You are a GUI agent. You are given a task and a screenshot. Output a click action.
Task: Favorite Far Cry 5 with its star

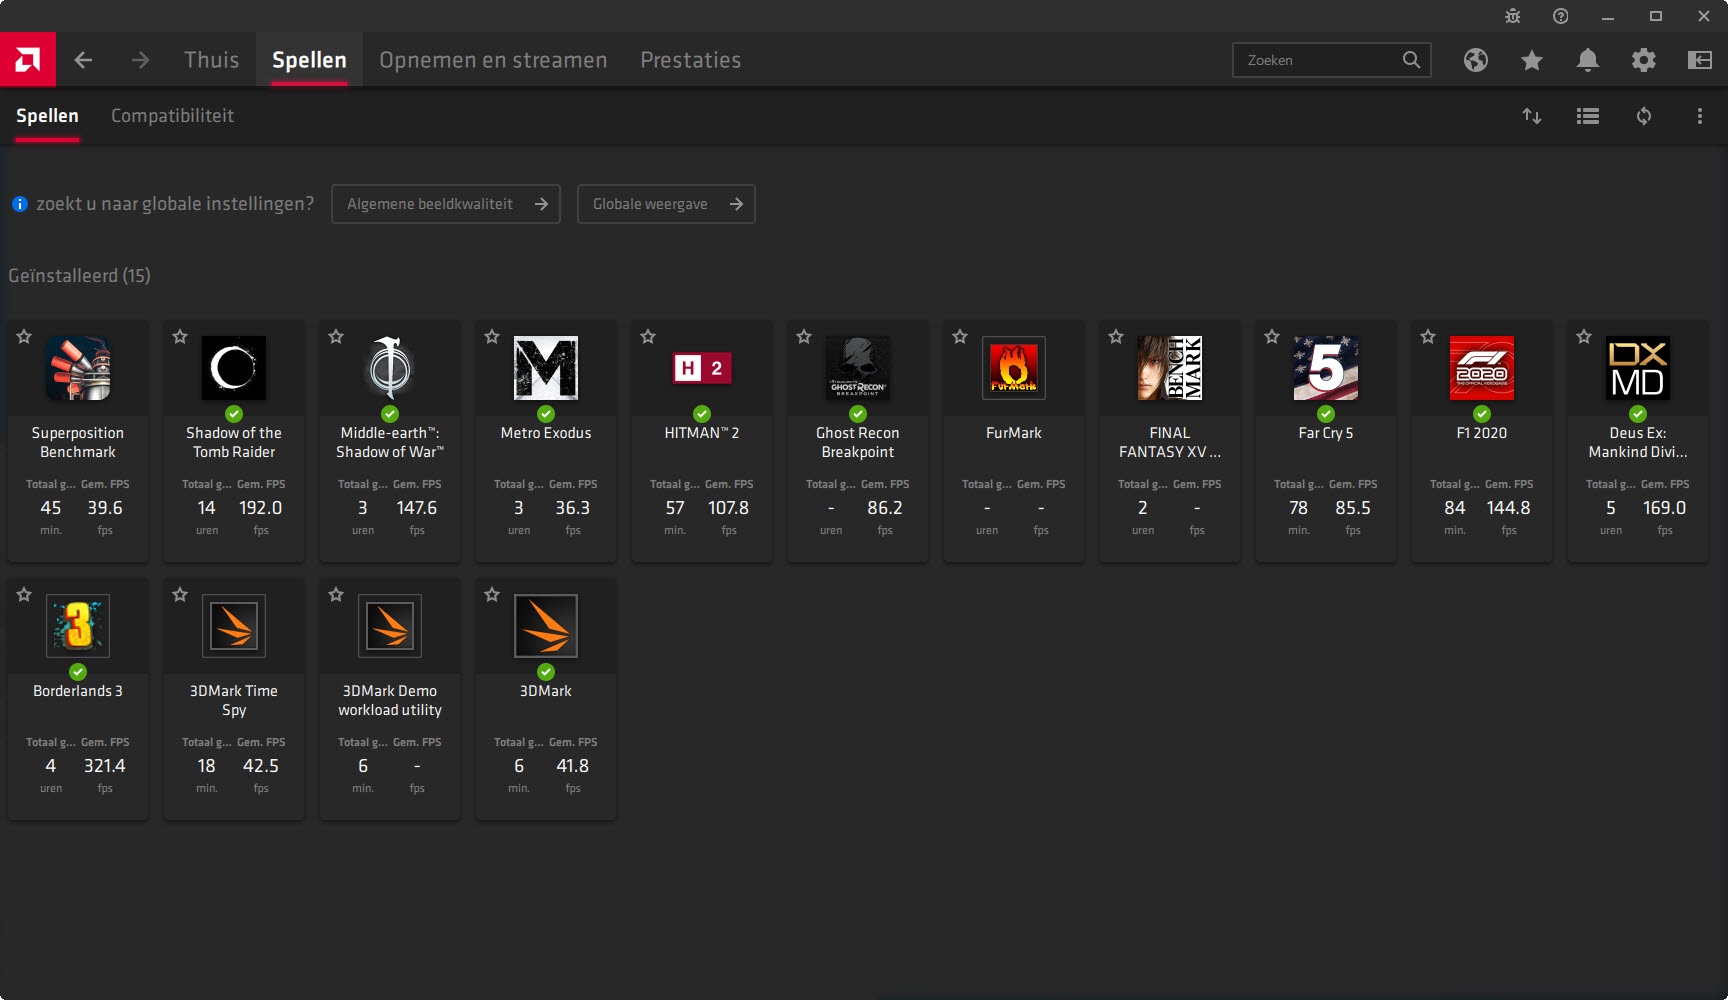click(1272, 337)
